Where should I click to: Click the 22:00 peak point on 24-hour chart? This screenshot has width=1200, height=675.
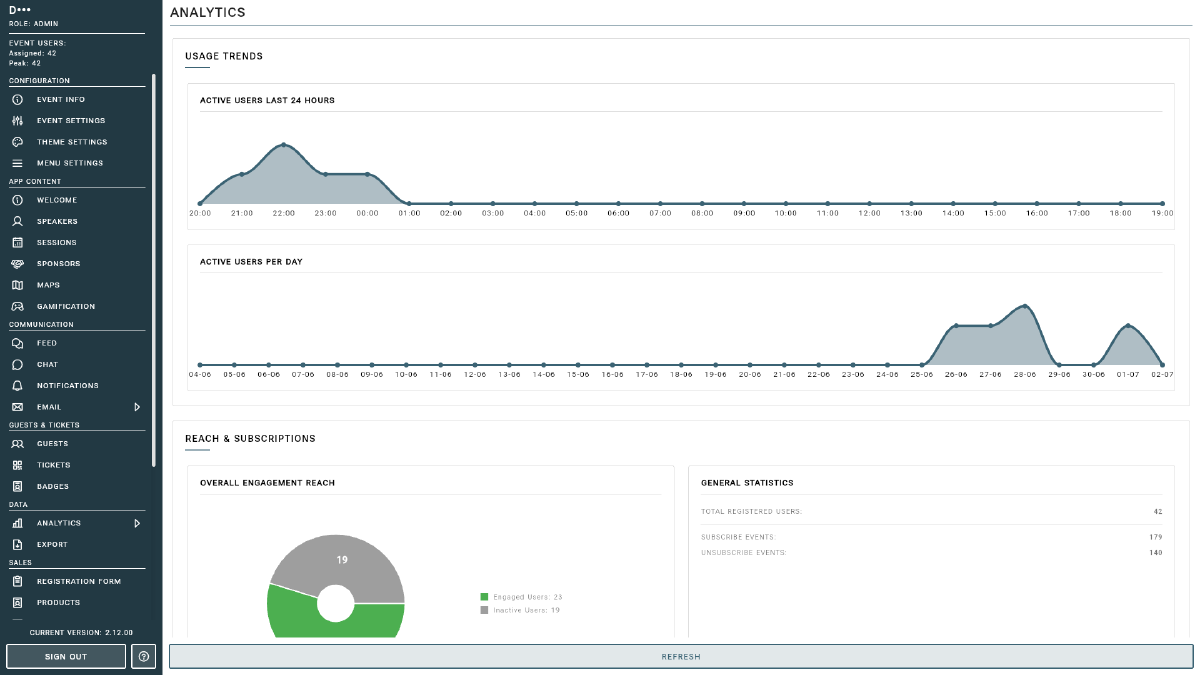point(284,144)
